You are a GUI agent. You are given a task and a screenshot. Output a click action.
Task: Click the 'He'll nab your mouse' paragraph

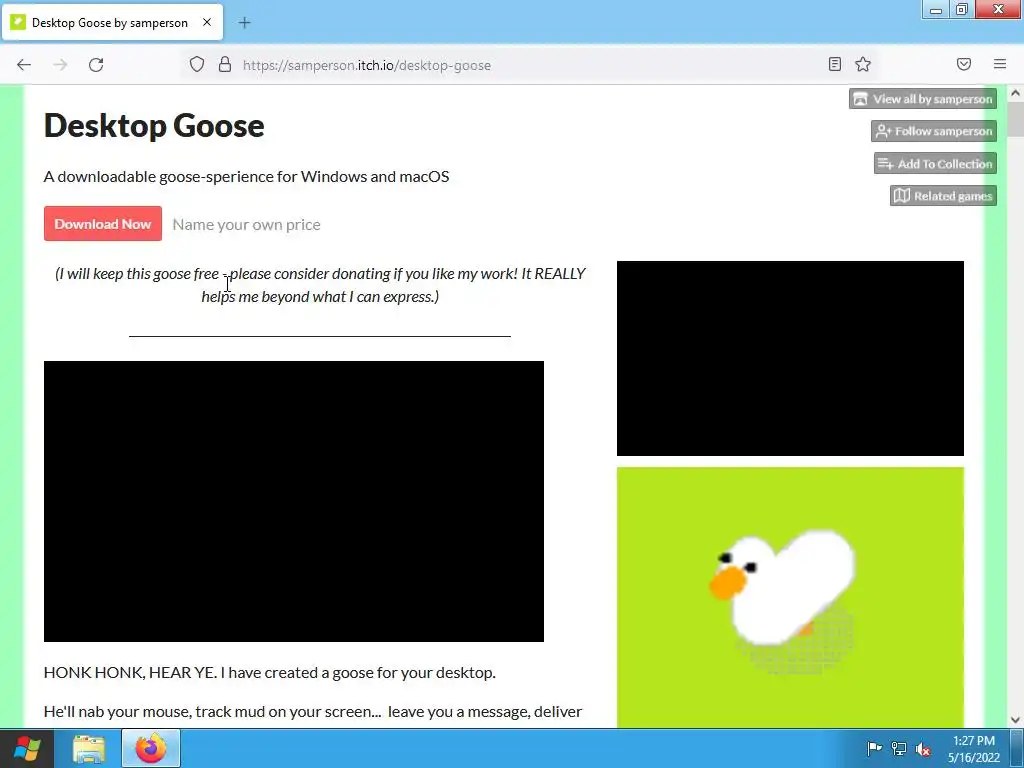pyautogui.click(x=313, y=712)
